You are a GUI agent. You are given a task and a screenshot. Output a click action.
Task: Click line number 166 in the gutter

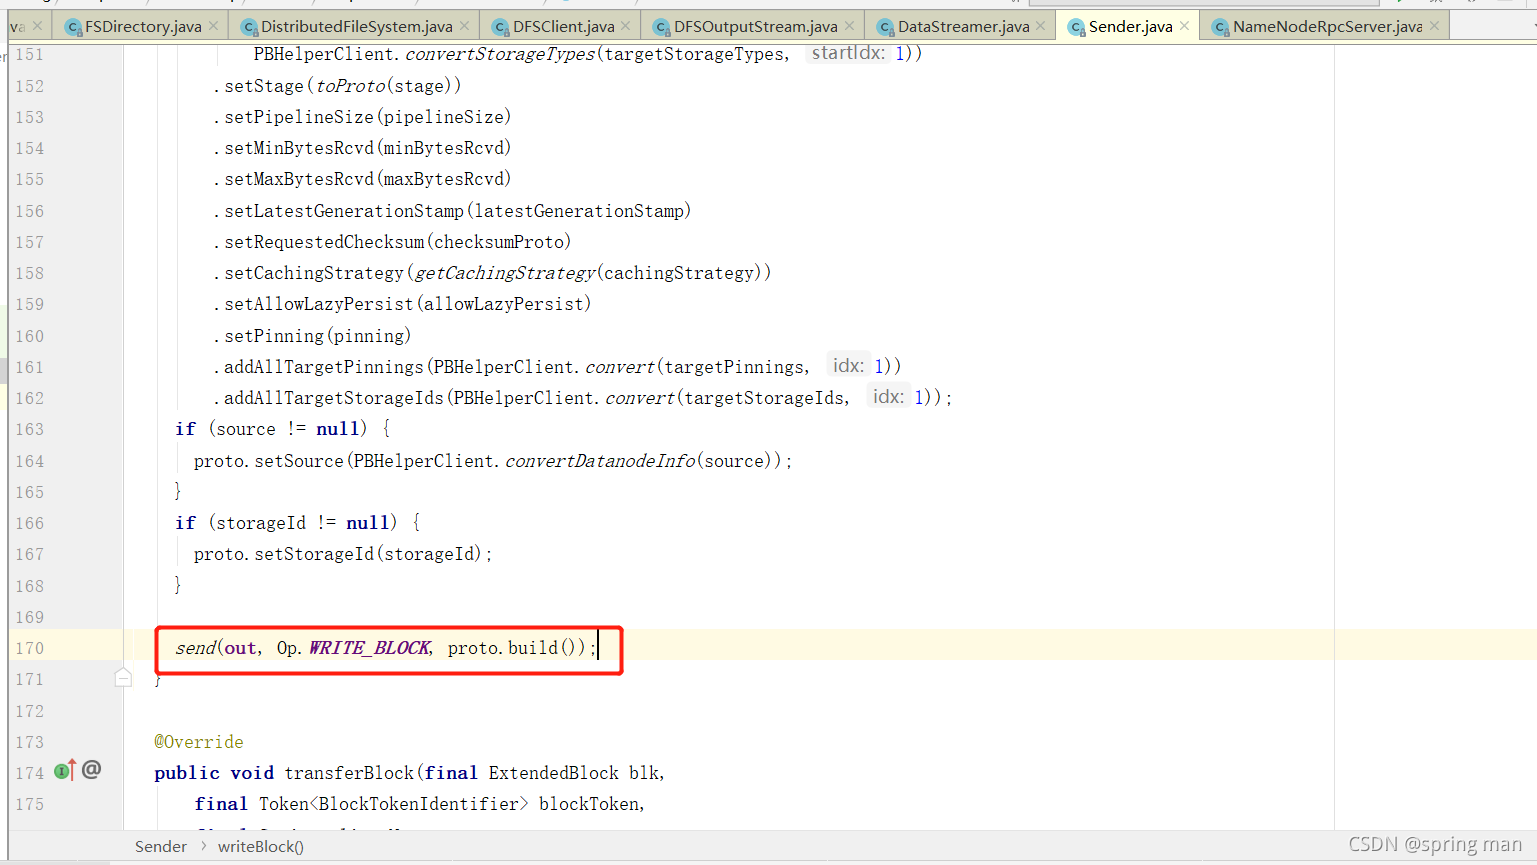tap(30, 523)
